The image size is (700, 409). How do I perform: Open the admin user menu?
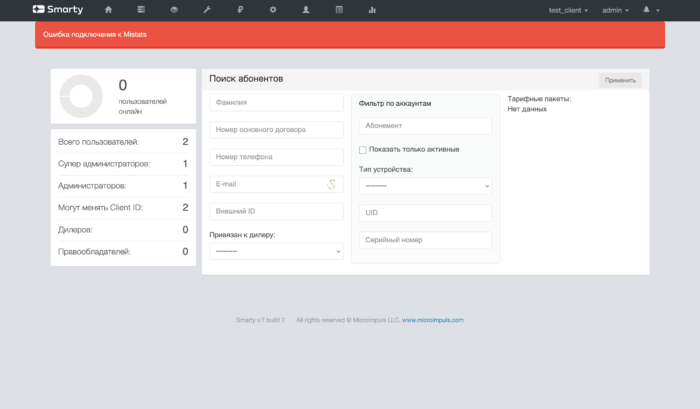pyautogui.click(x=615, y=10)
